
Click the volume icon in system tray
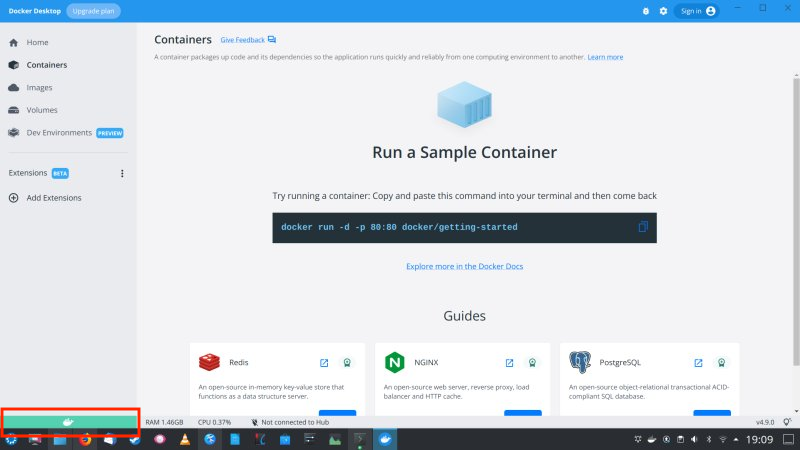tap(694, 439)
